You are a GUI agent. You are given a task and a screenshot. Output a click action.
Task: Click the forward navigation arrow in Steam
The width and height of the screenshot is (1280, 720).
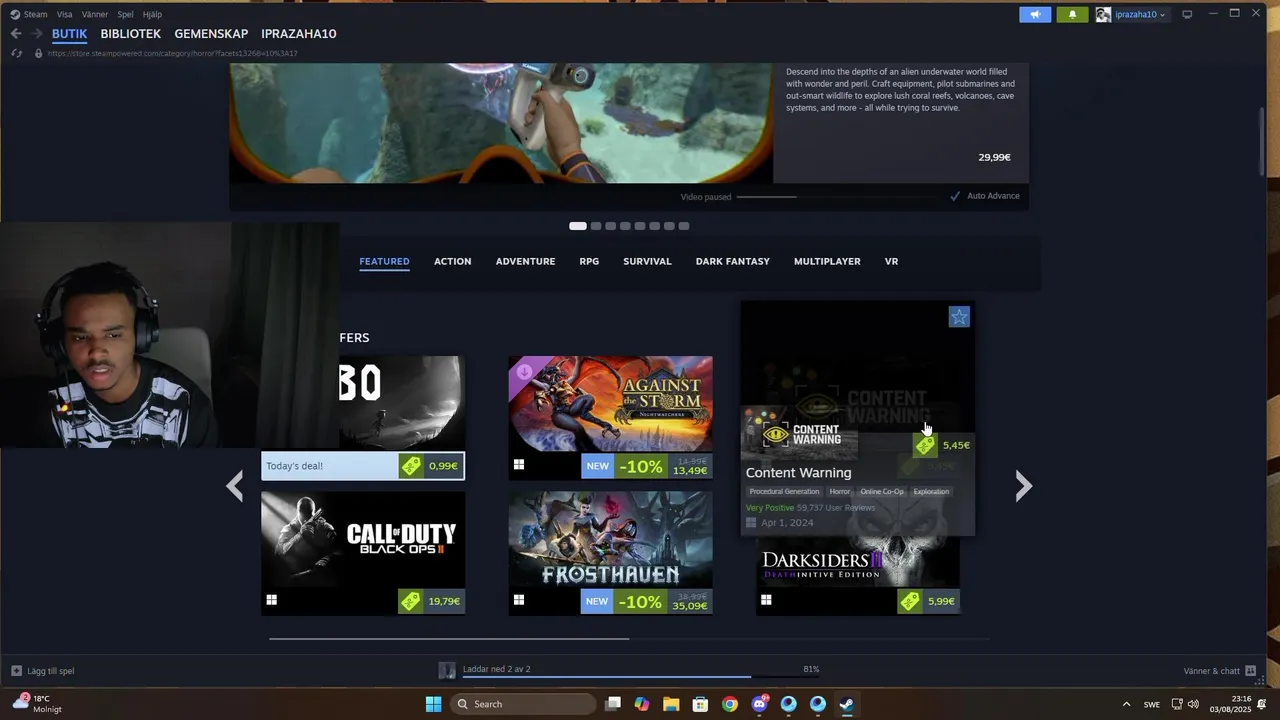pyautogui.click(x=37, y=34)
